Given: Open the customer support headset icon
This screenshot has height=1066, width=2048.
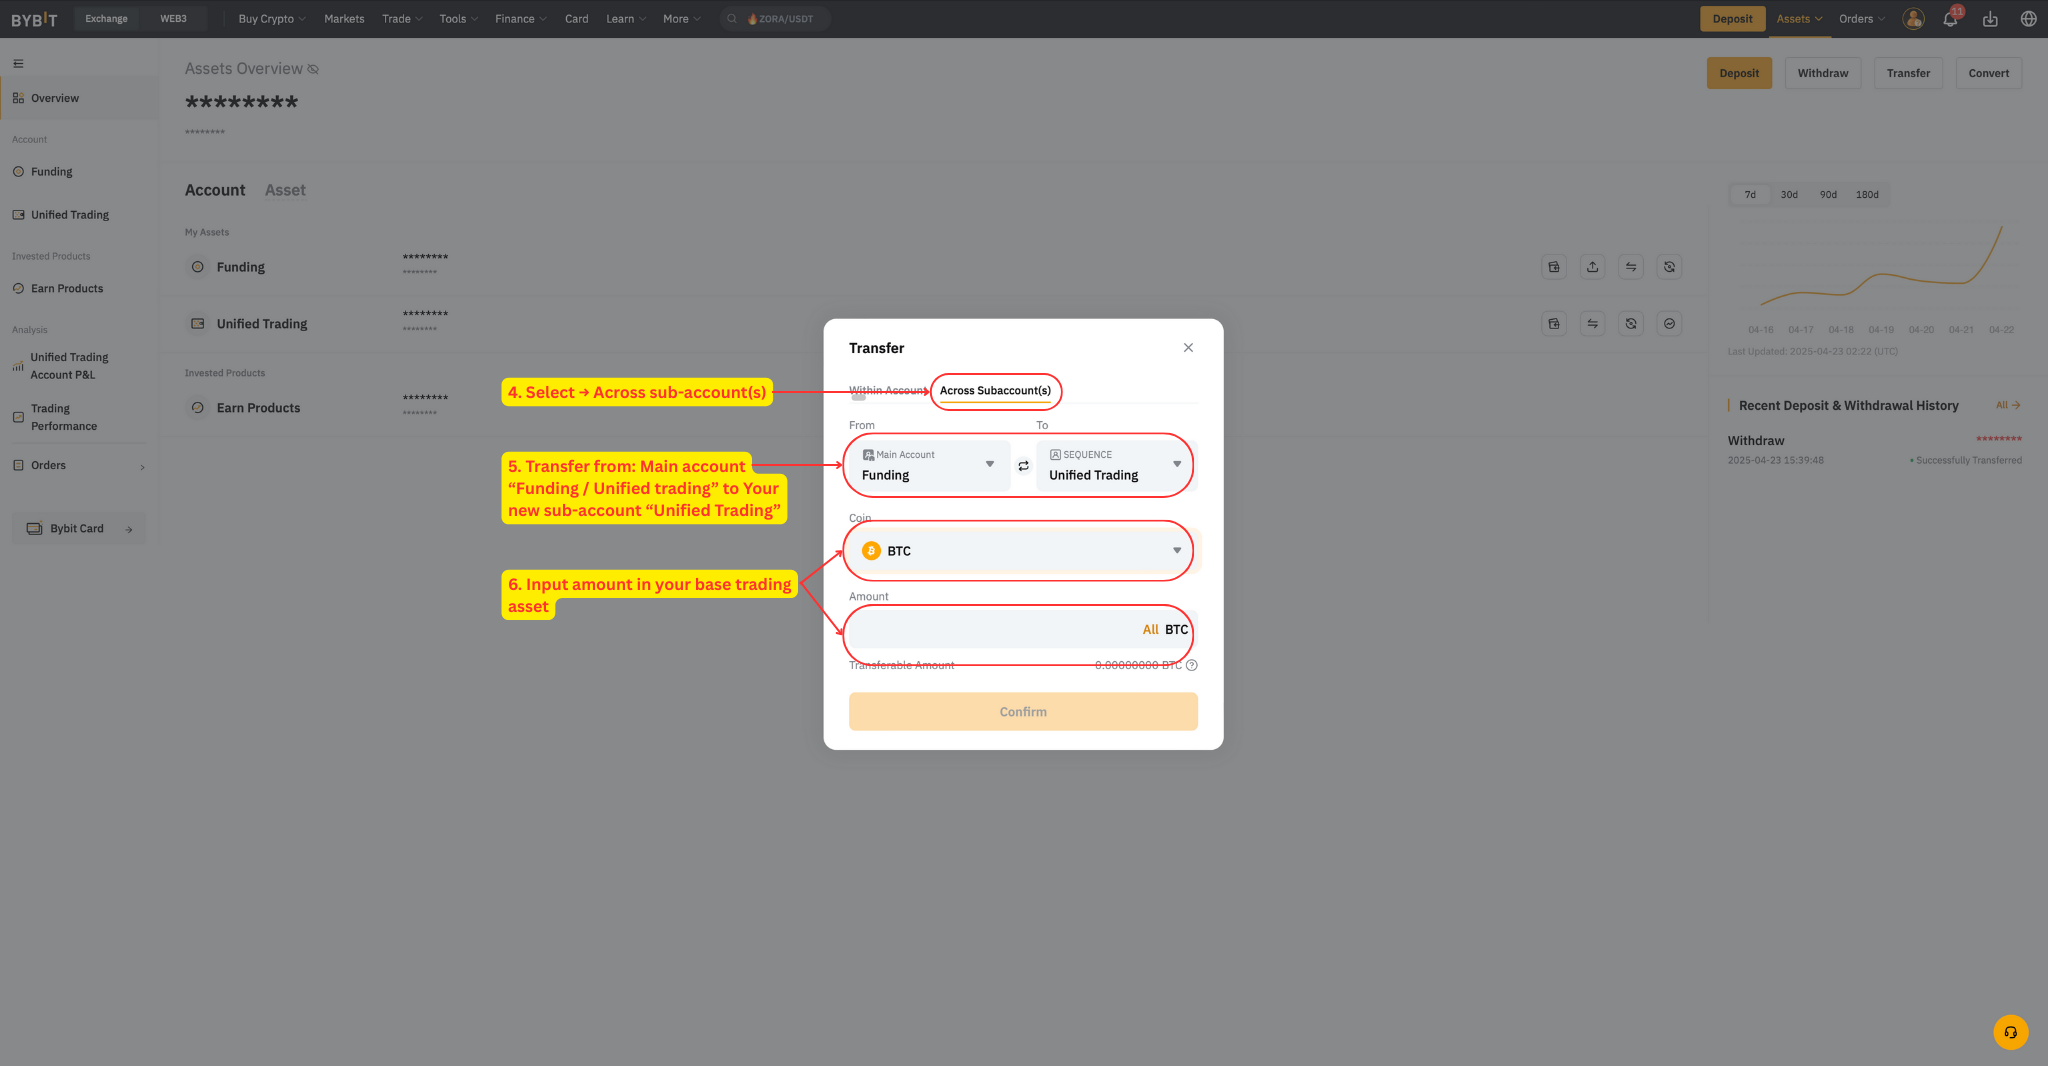Looking at the screenshot, I should click(x=2010, y=1032).
